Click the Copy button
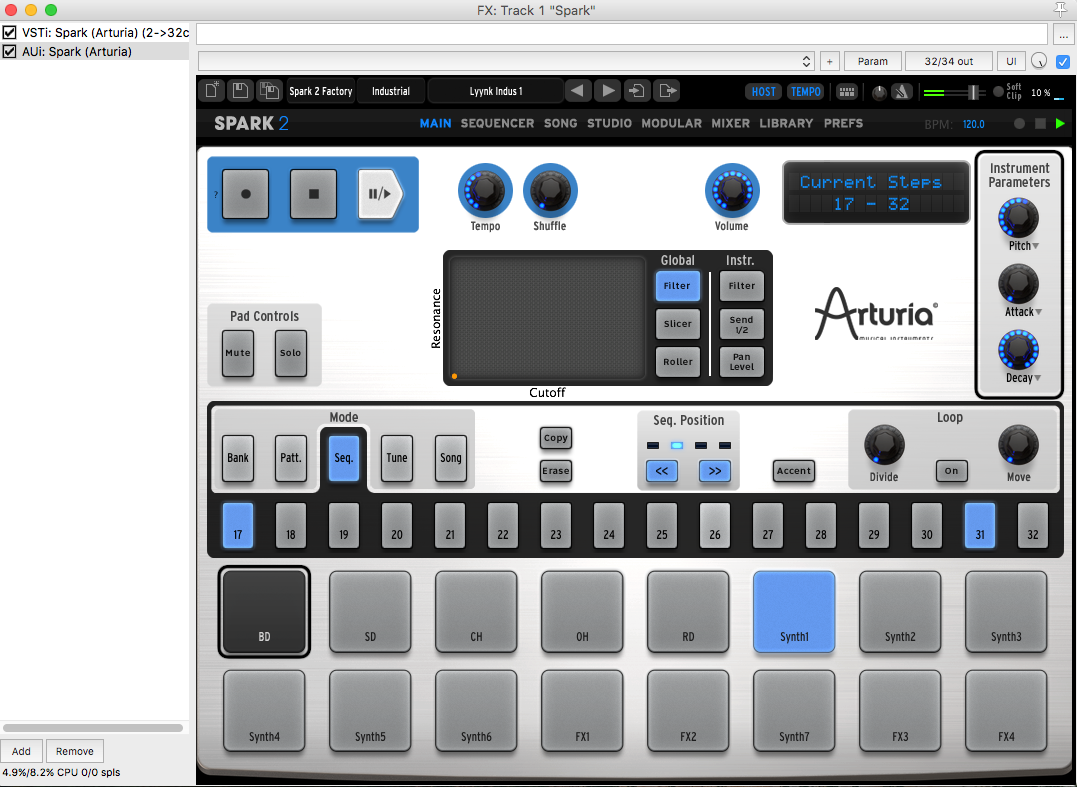 click(556, 438)
